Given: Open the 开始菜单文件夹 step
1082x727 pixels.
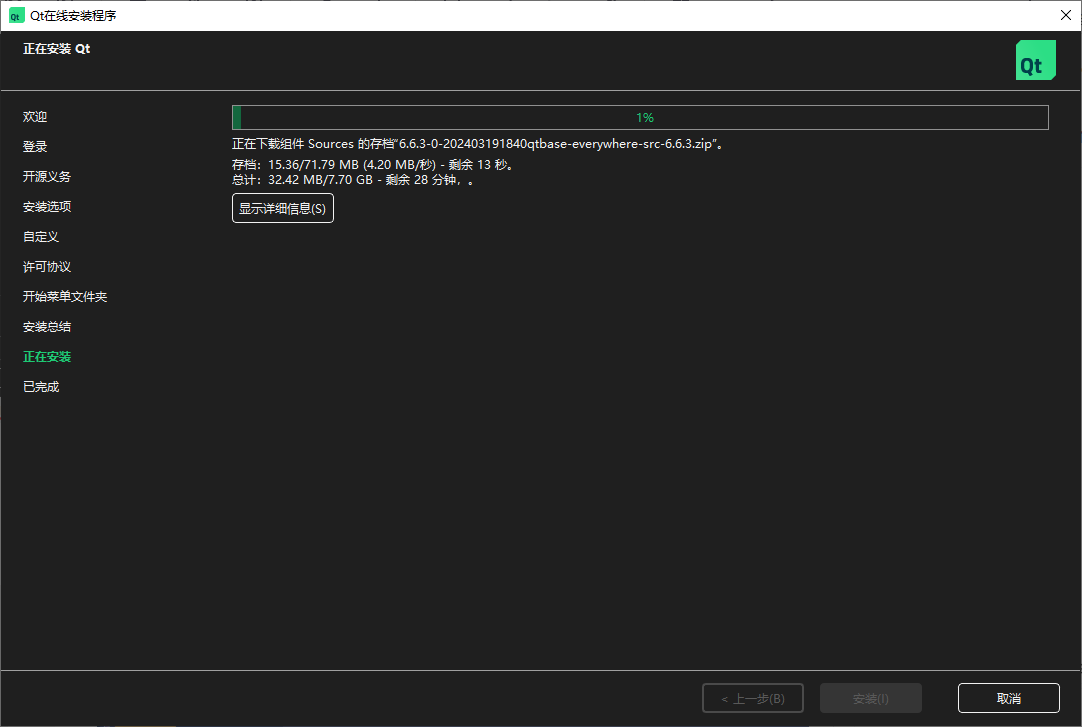Looking at the screenshot, I should 64,296.
